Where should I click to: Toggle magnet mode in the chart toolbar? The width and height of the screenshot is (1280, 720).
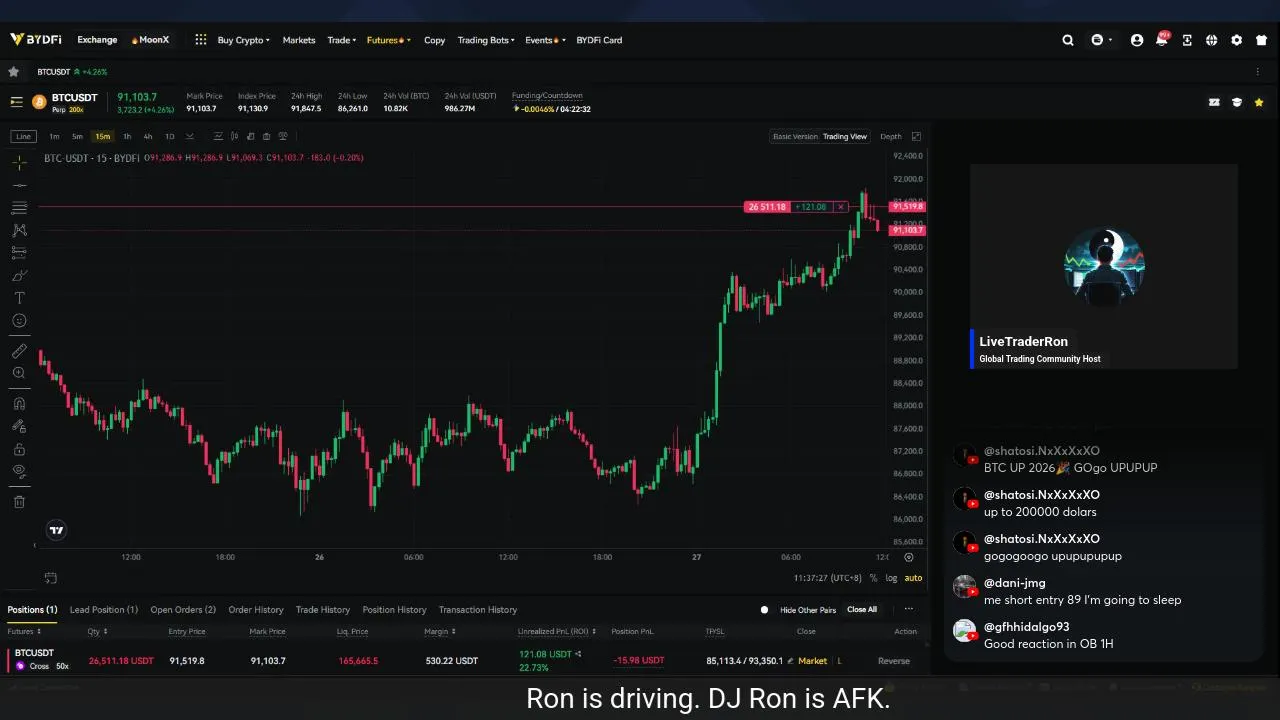click(x=19, y=403)
